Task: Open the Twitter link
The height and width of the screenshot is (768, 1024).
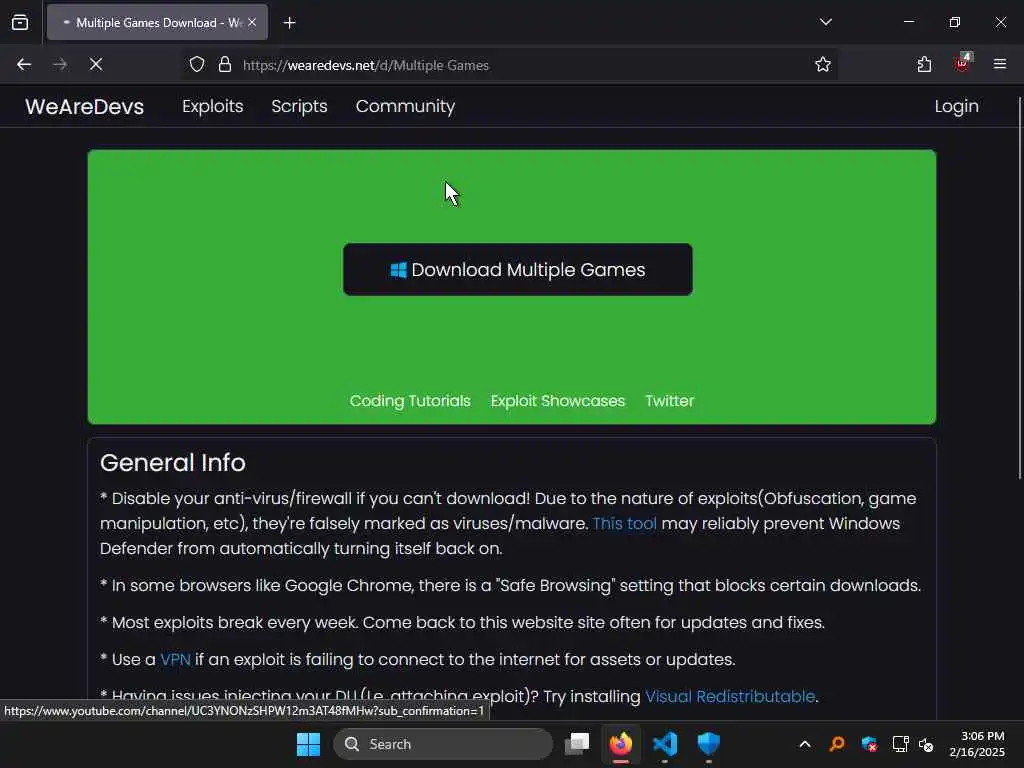Action: 669,400
